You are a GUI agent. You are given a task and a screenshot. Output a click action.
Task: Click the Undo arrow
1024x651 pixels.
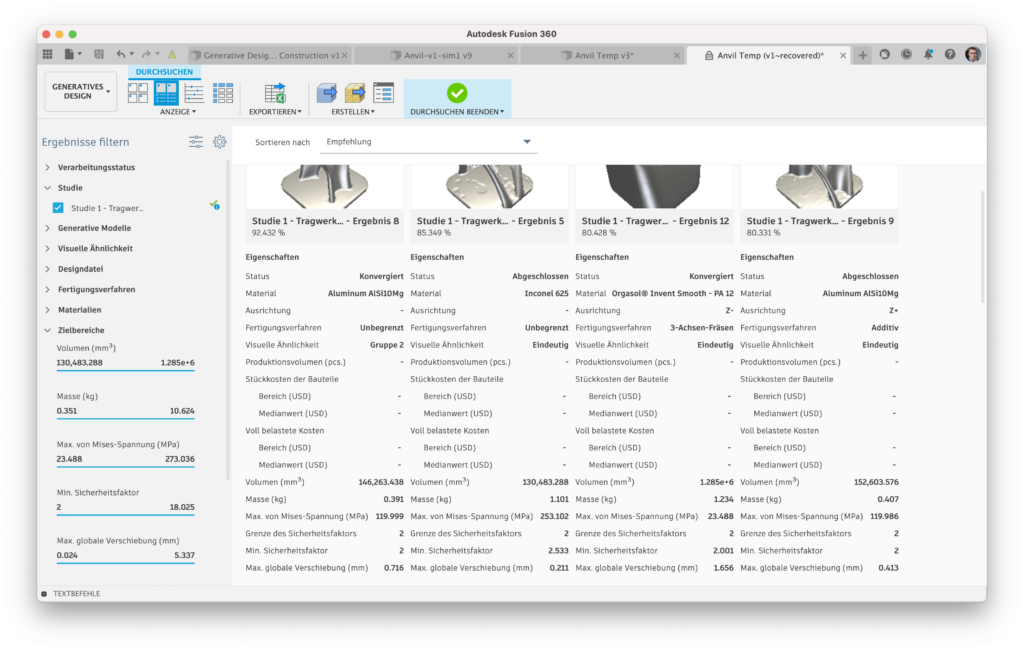click(x=121, y=55)
